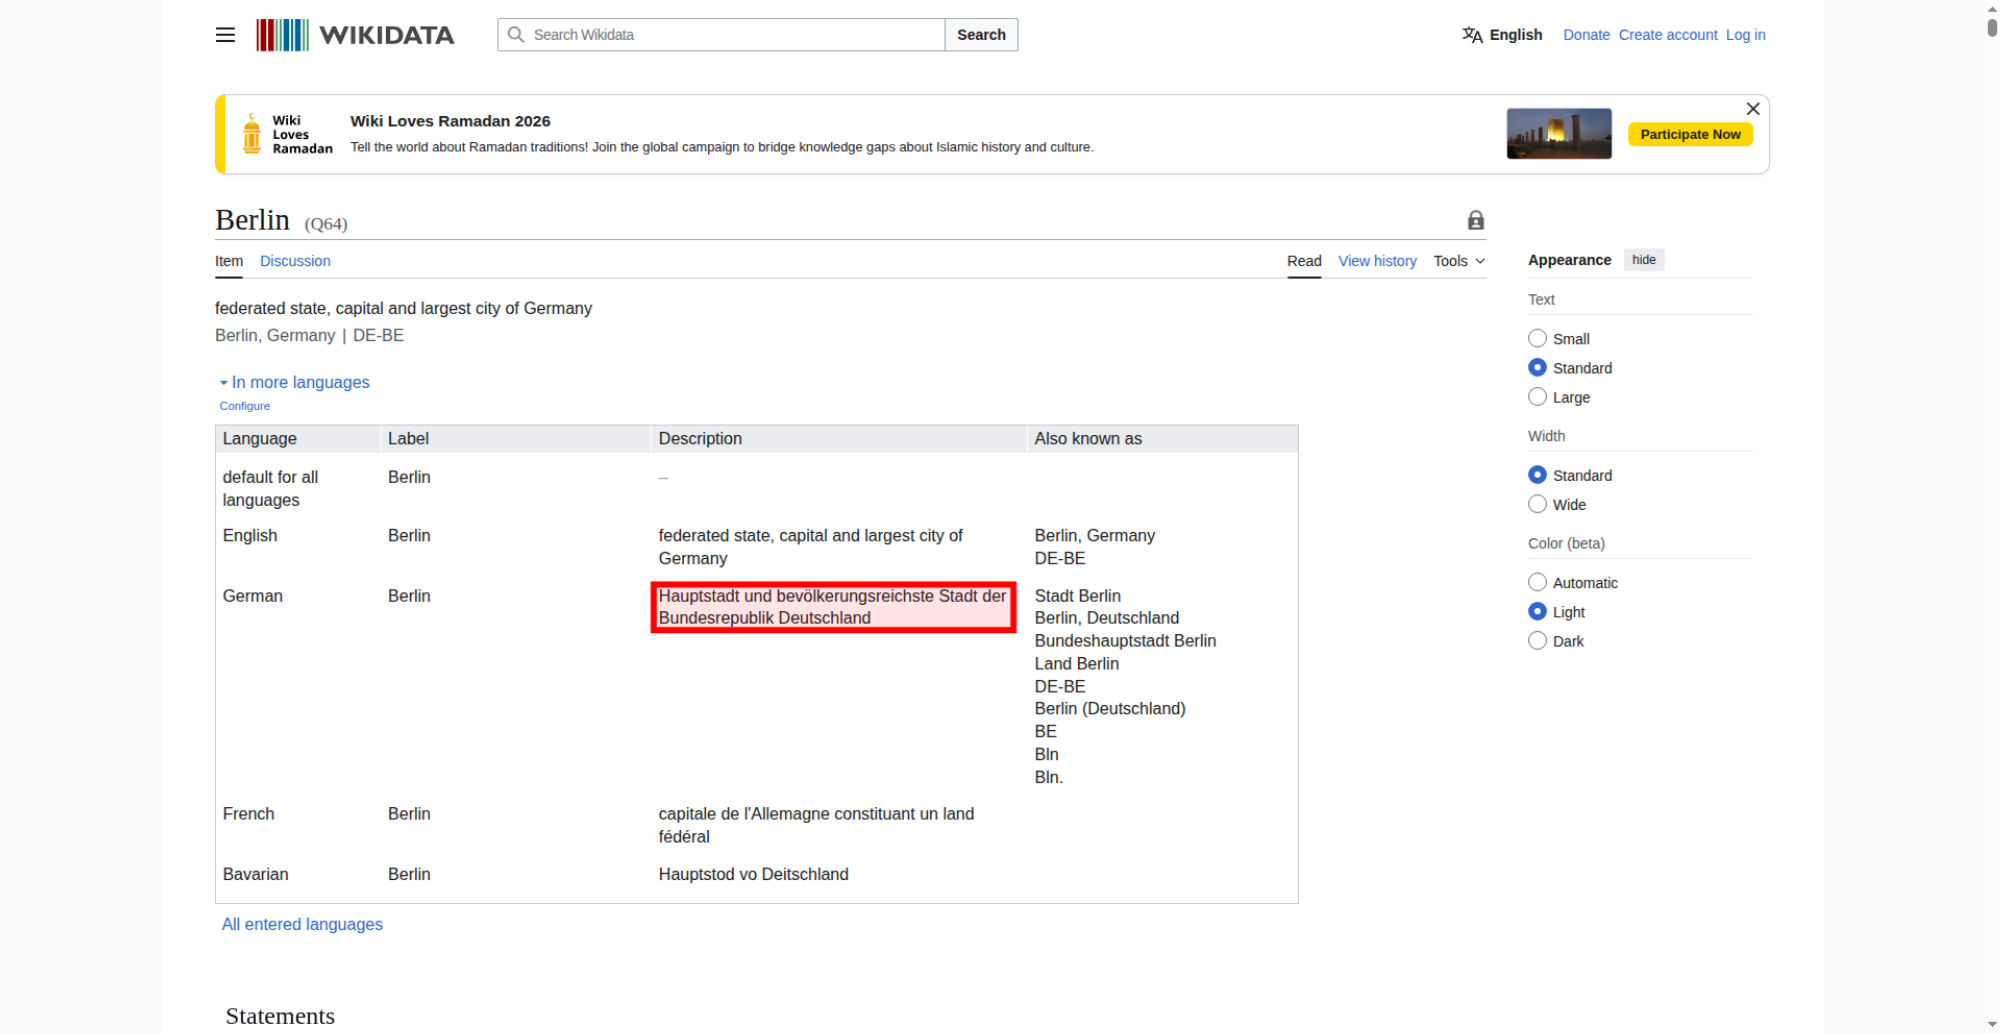
Task: Close the Wiki Loves Ramadan banner
Action: (1752, 109)
